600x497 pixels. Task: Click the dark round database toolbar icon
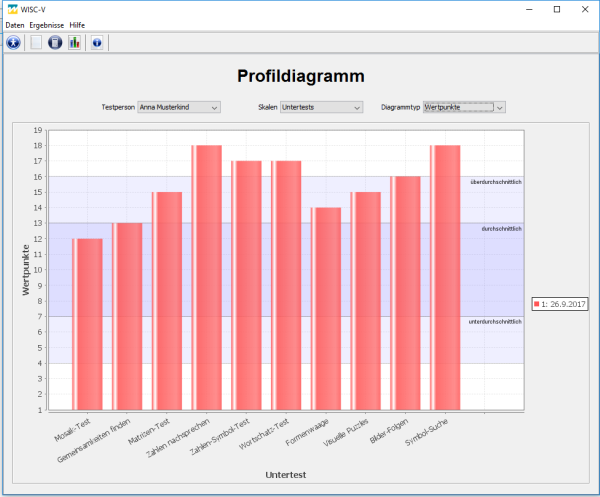pos(56,42)
